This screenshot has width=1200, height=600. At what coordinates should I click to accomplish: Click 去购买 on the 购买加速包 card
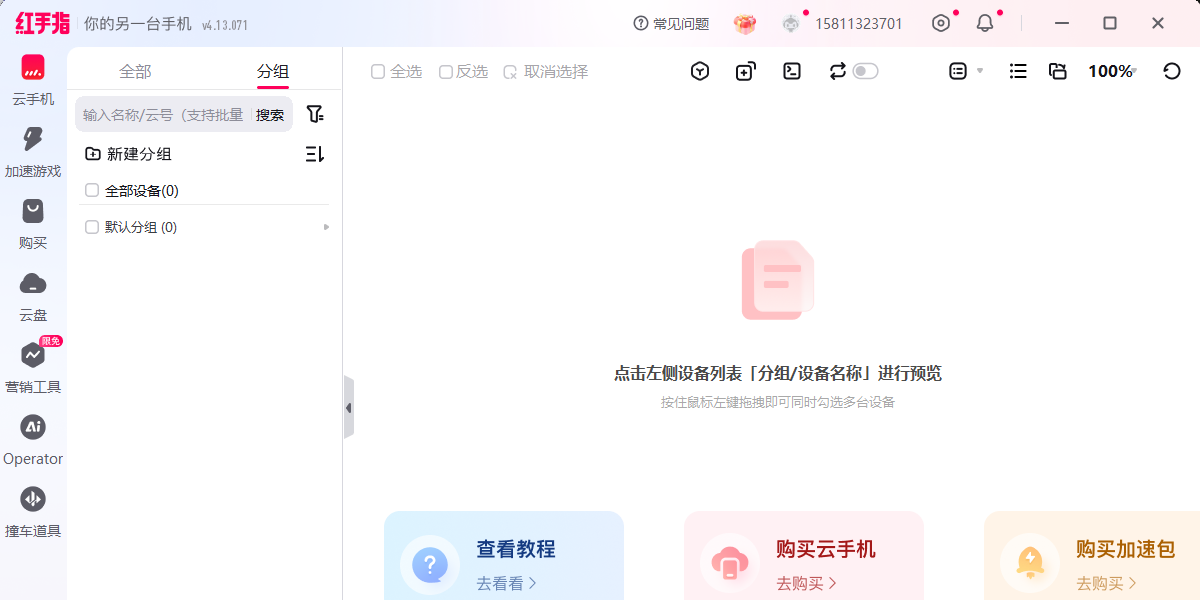coord(1106,583)
